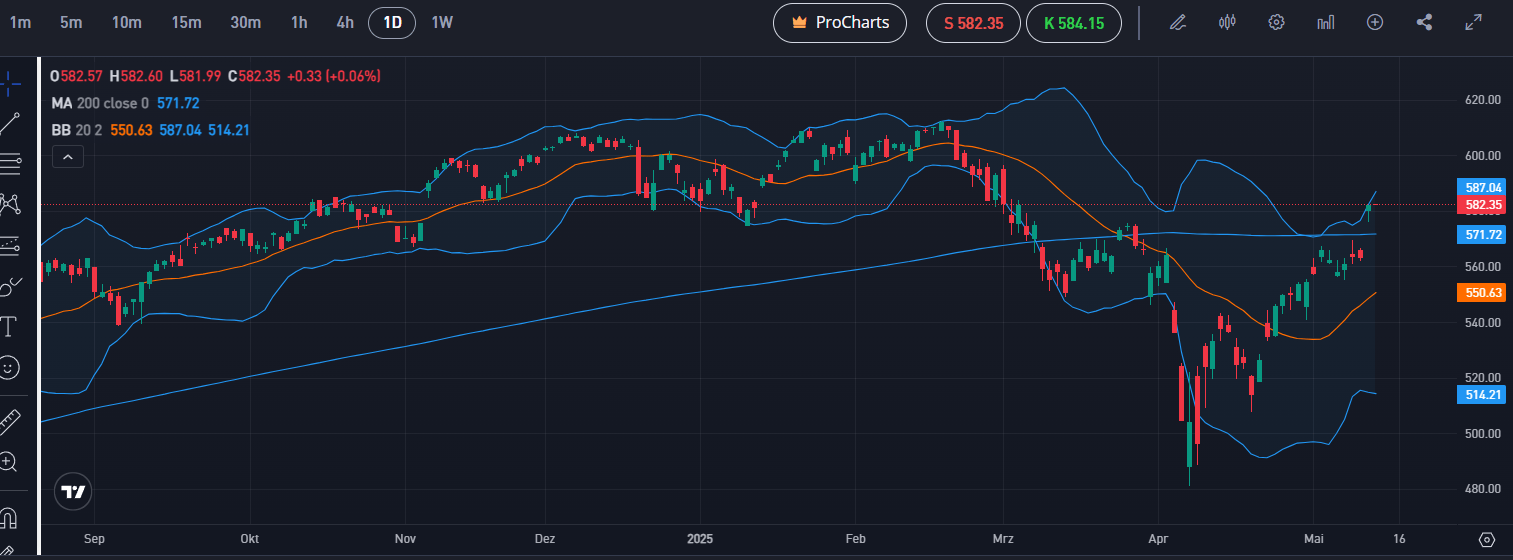Select the text annotation tool
The image size is (1513, 560).
pos(9,326)
